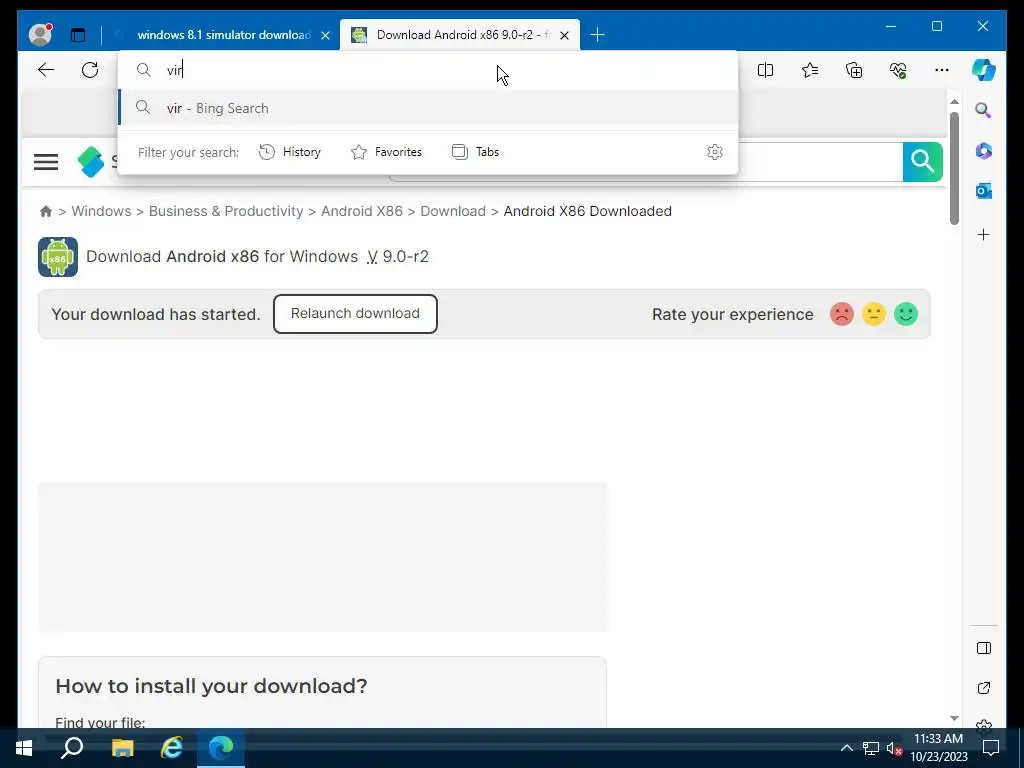Screen dimensions: 1024x768
Task: Open sidebar Search icon
Action: pos(984,110)
